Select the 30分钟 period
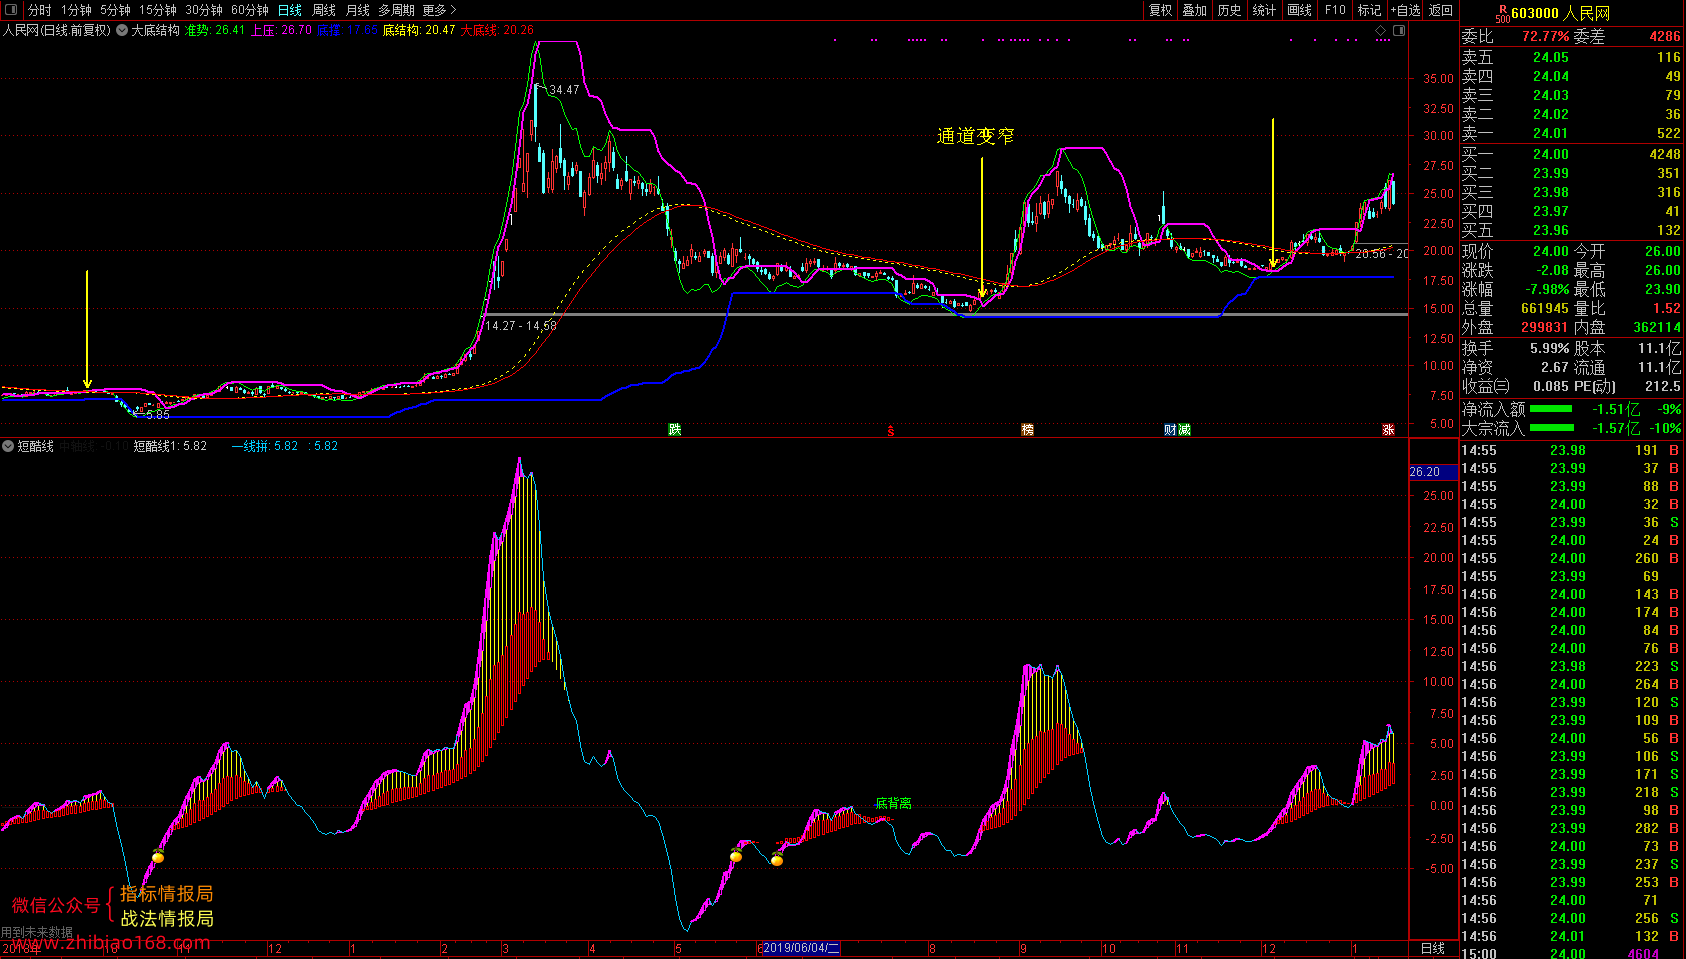Image resolution: width=1686 pixels, height=959 pixels. pos(204,10)
